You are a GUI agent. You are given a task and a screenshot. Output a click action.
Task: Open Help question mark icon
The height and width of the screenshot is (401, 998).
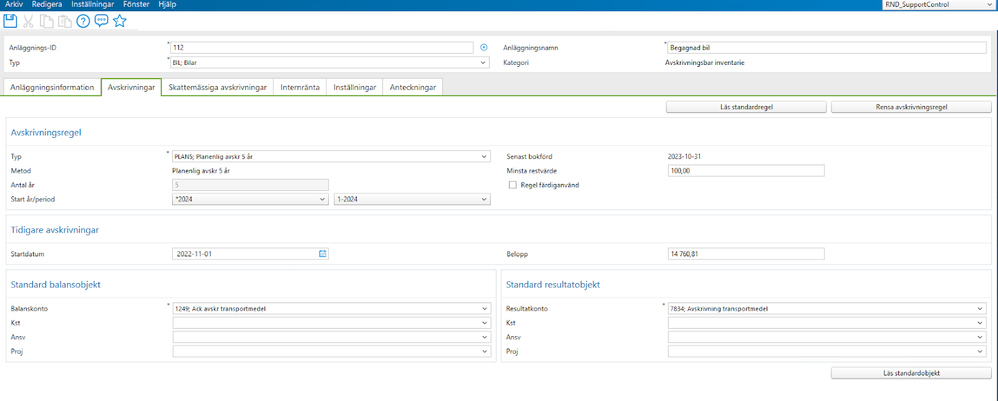(84, 21)
